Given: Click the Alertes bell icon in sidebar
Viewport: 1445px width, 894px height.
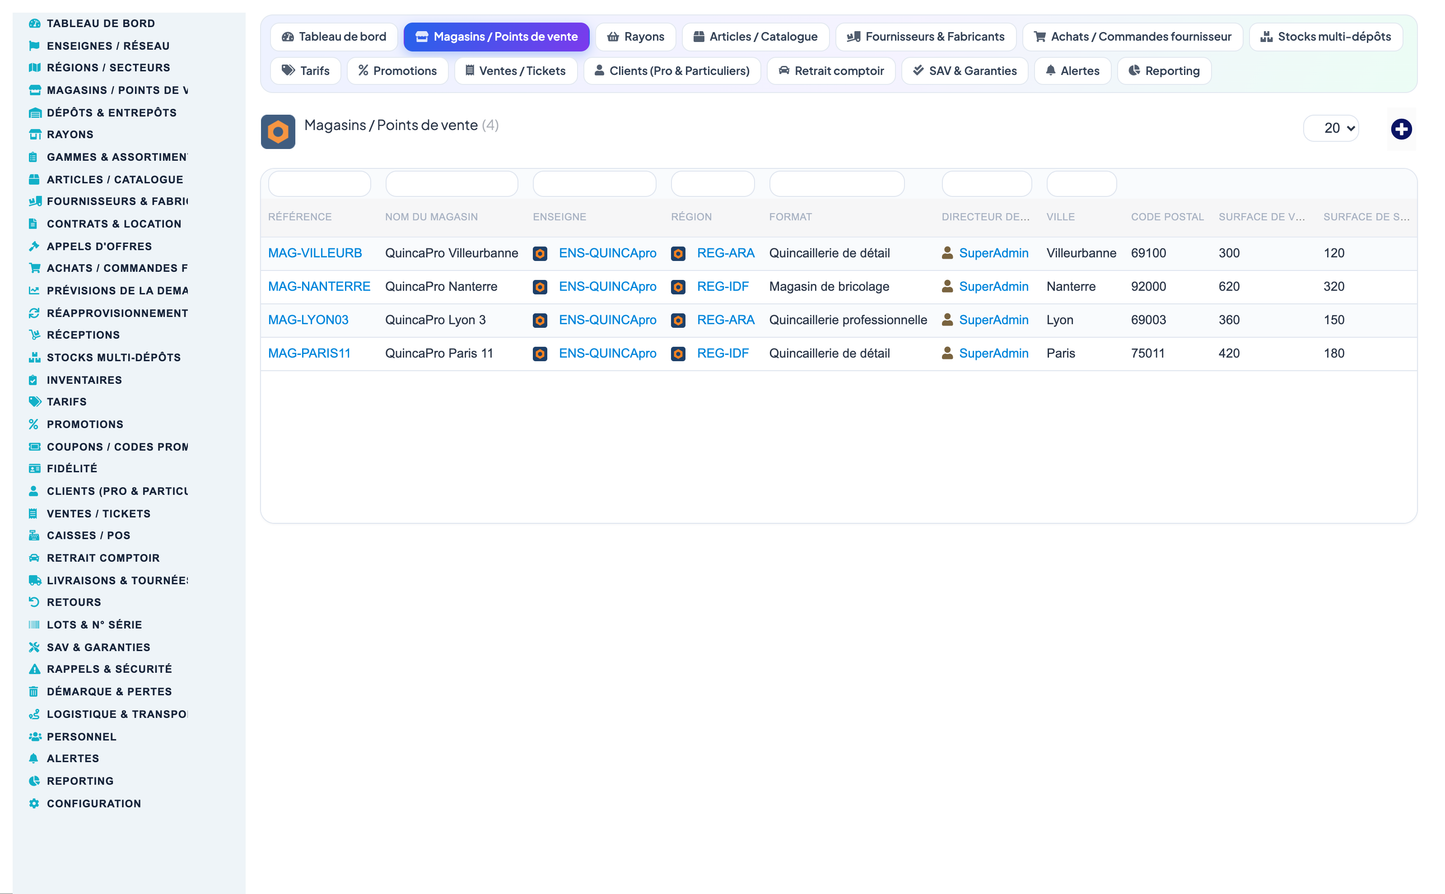Looking at the screenshot, I should tap(34, 759).
